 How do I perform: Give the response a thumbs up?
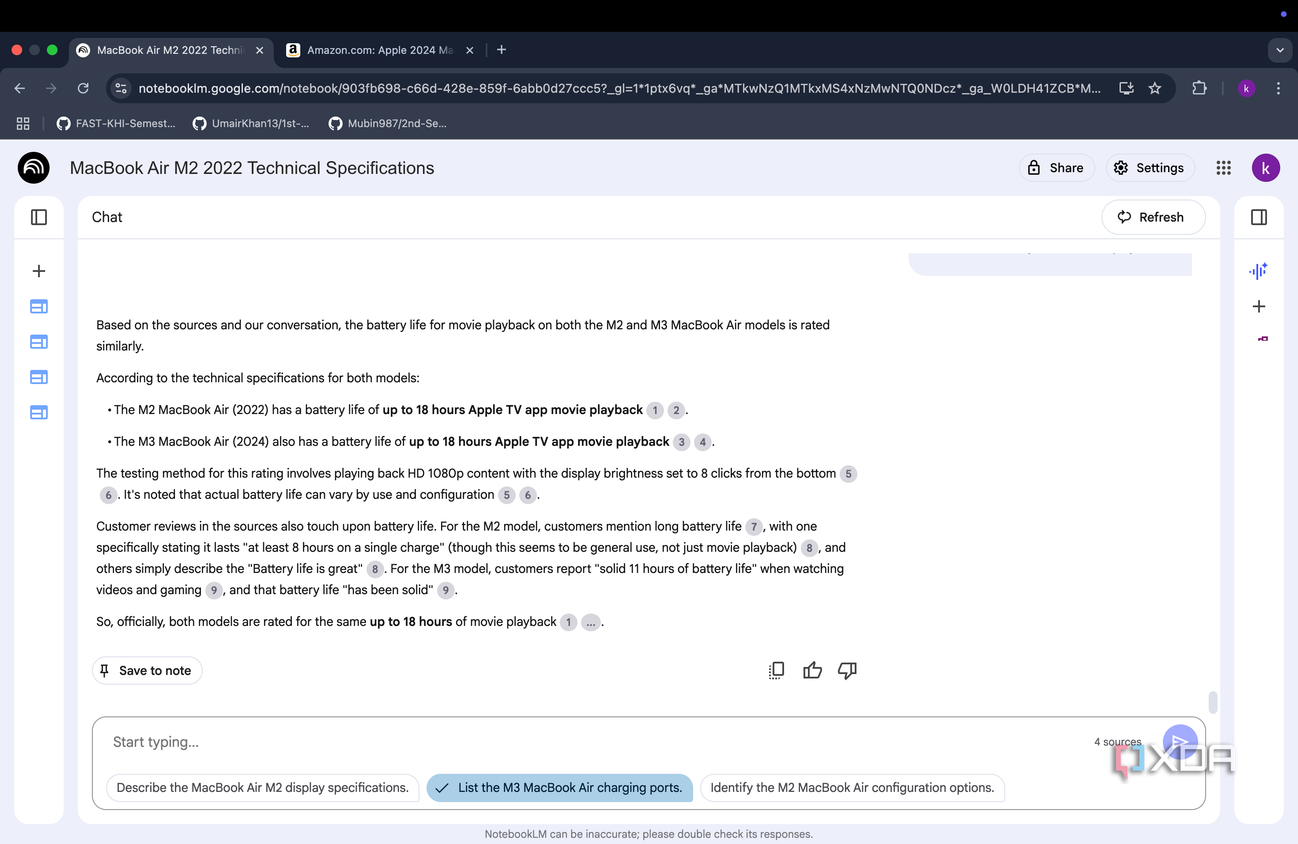click(x=812, y=671)
